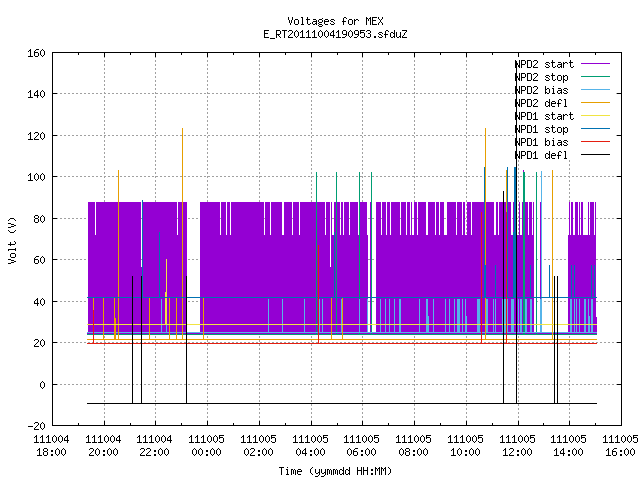
Task: Click the y-axis tick value 40
Action: (39, 302)
